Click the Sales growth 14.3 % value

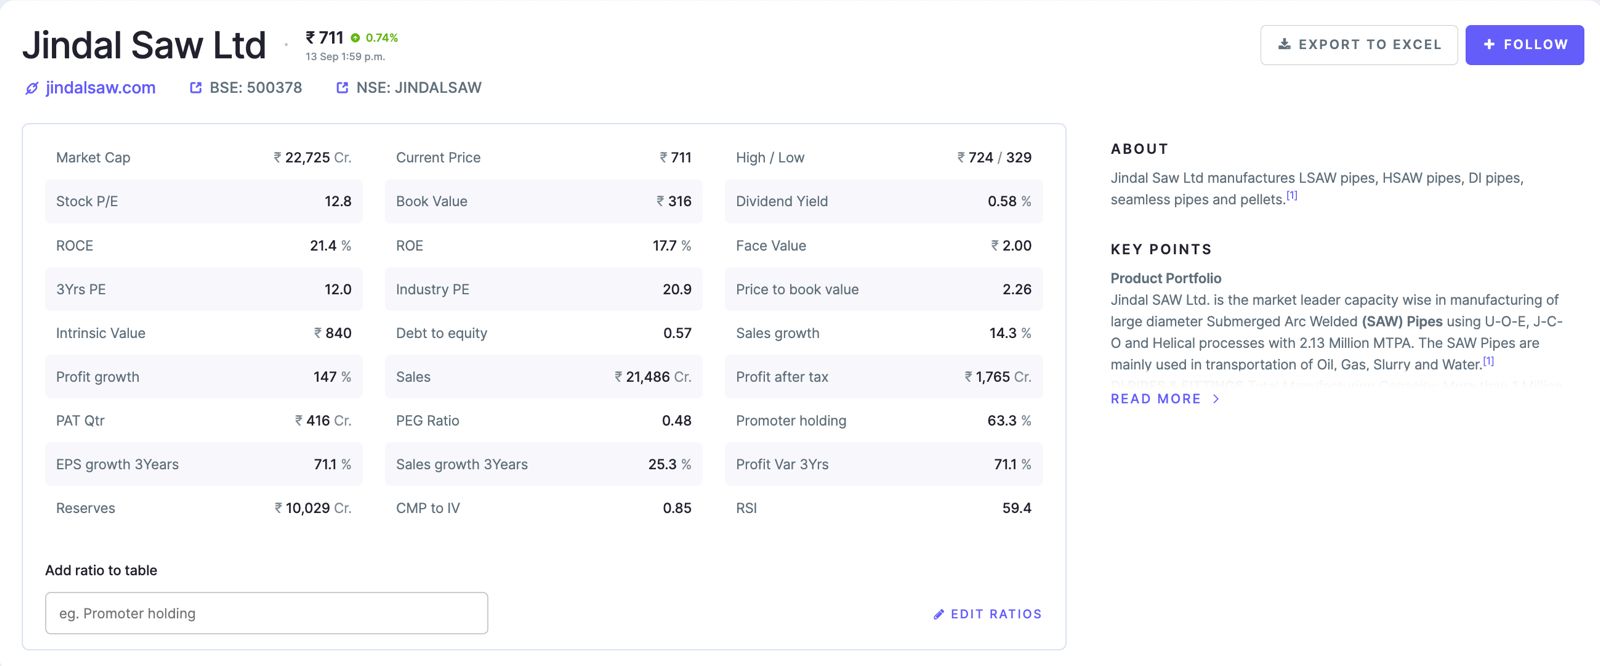(1010, 333)
